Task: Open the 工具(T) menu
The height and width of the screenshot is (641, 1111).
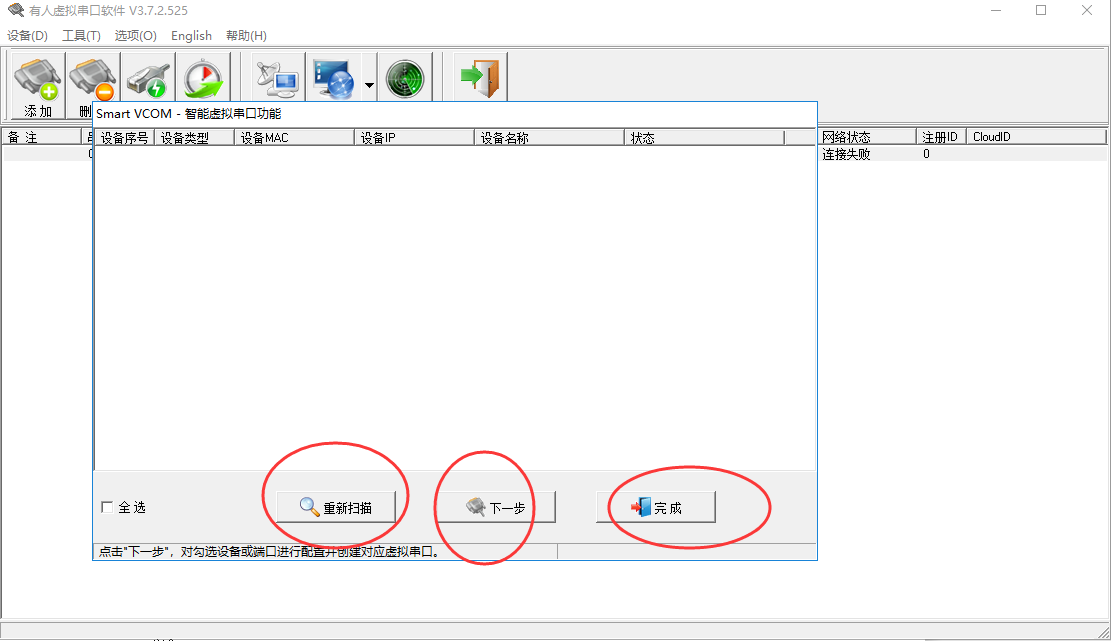Action: (81, 36)
